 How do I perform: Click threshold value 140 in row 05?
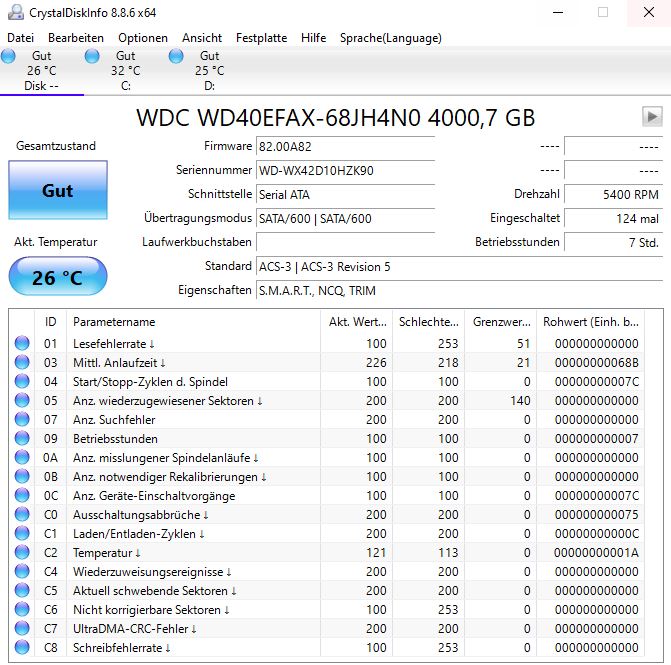[520, 401]
